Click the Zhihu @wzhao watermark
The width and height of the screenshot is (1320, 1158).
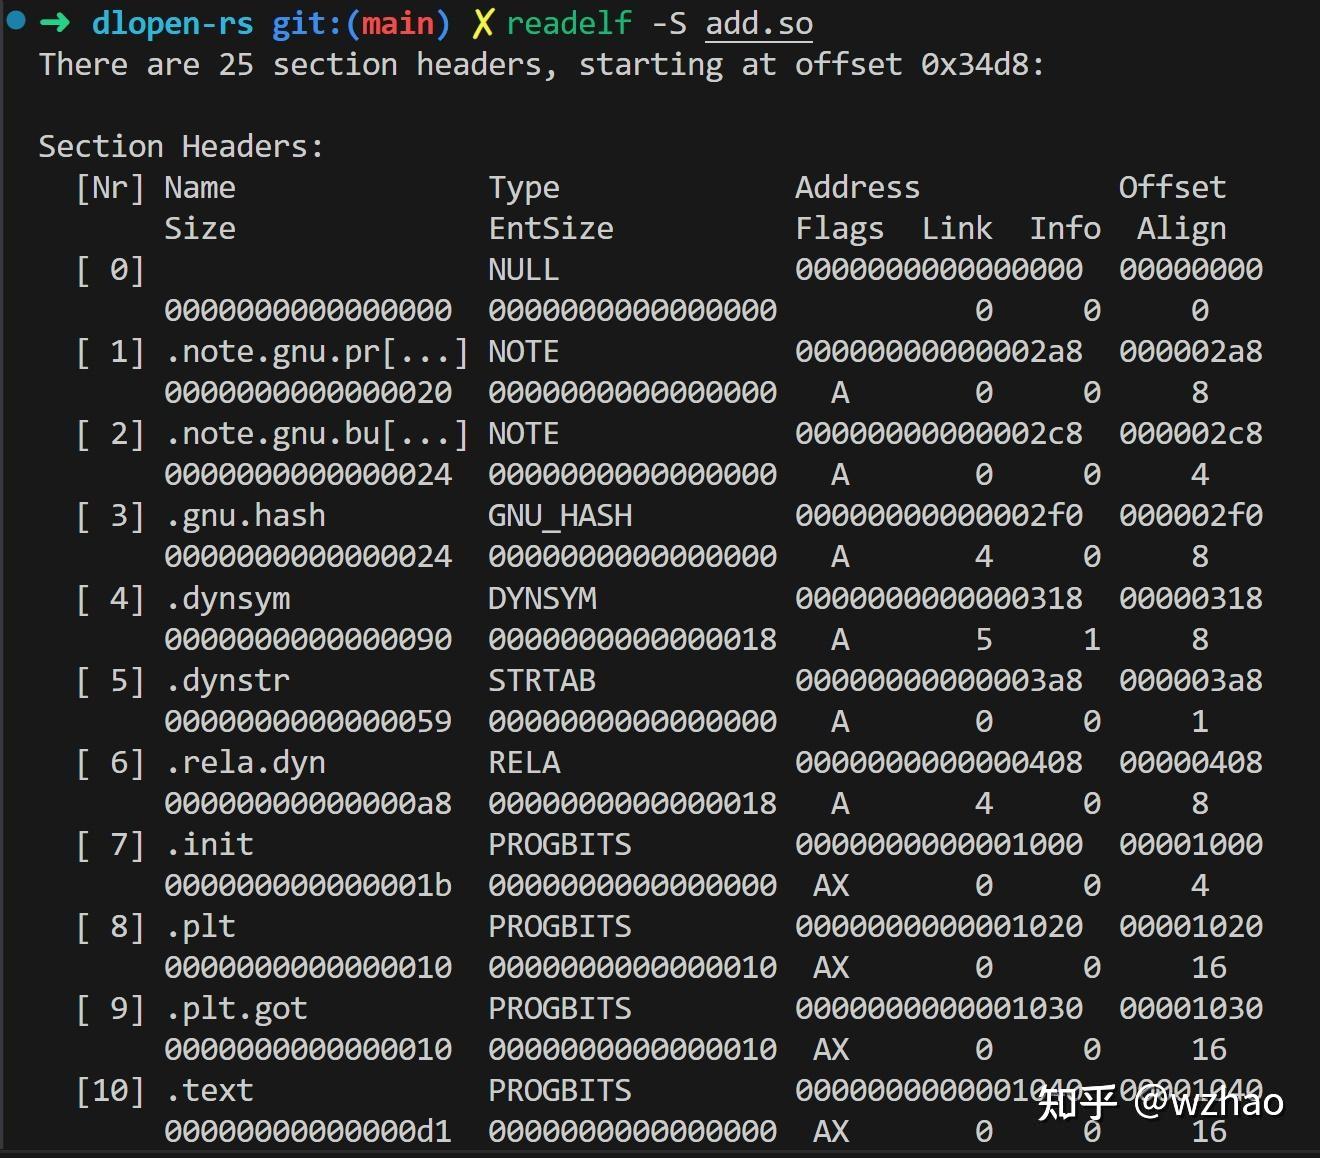[1160, 1102]
